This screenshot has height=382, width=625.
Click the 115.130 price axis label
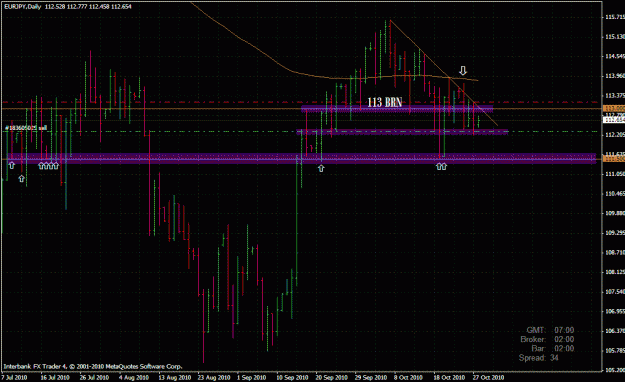click(614, 37)
